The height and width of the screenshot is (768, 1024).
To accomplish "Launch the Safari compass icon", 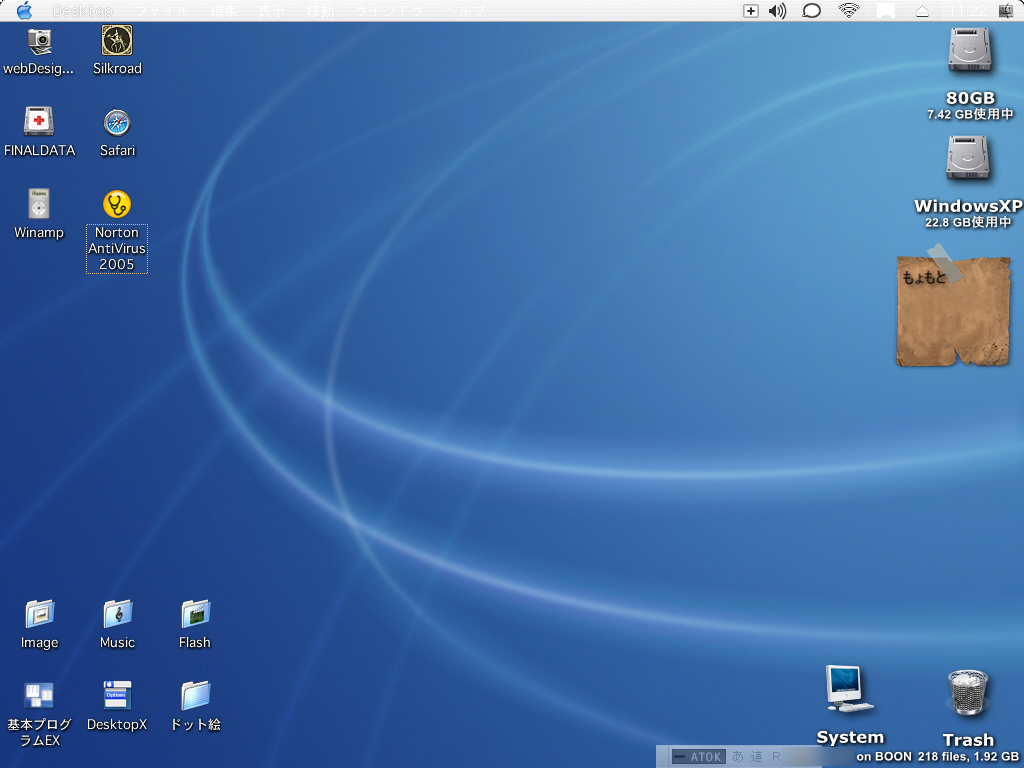I will [117, 123].
